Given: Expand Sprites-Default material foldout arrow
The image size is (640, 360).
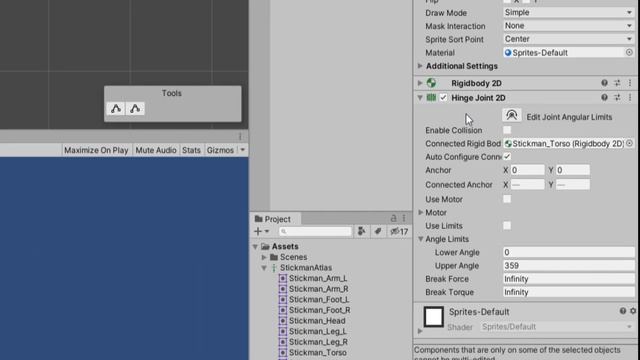Looking at the screenshot, I should point(420,331).
